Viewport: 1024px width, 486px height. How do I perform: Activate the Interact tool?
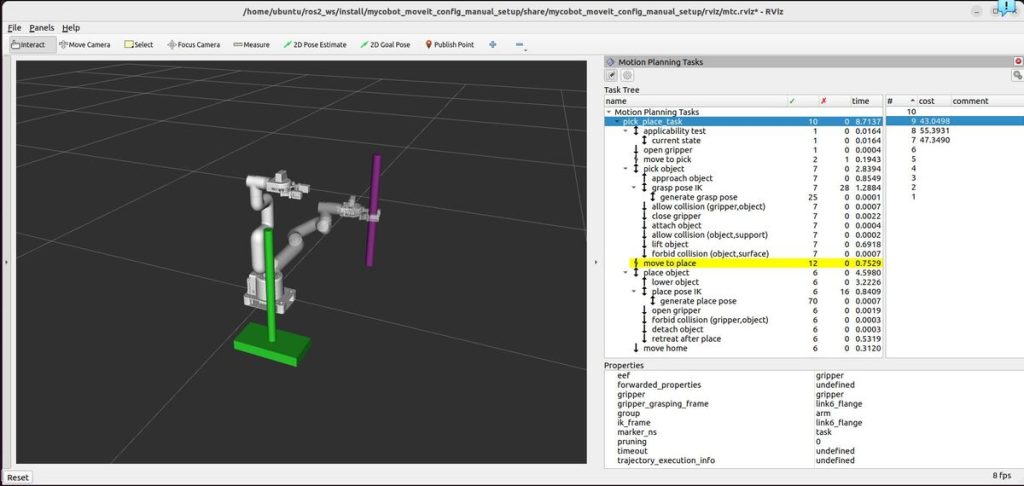(x=28, y=44)
